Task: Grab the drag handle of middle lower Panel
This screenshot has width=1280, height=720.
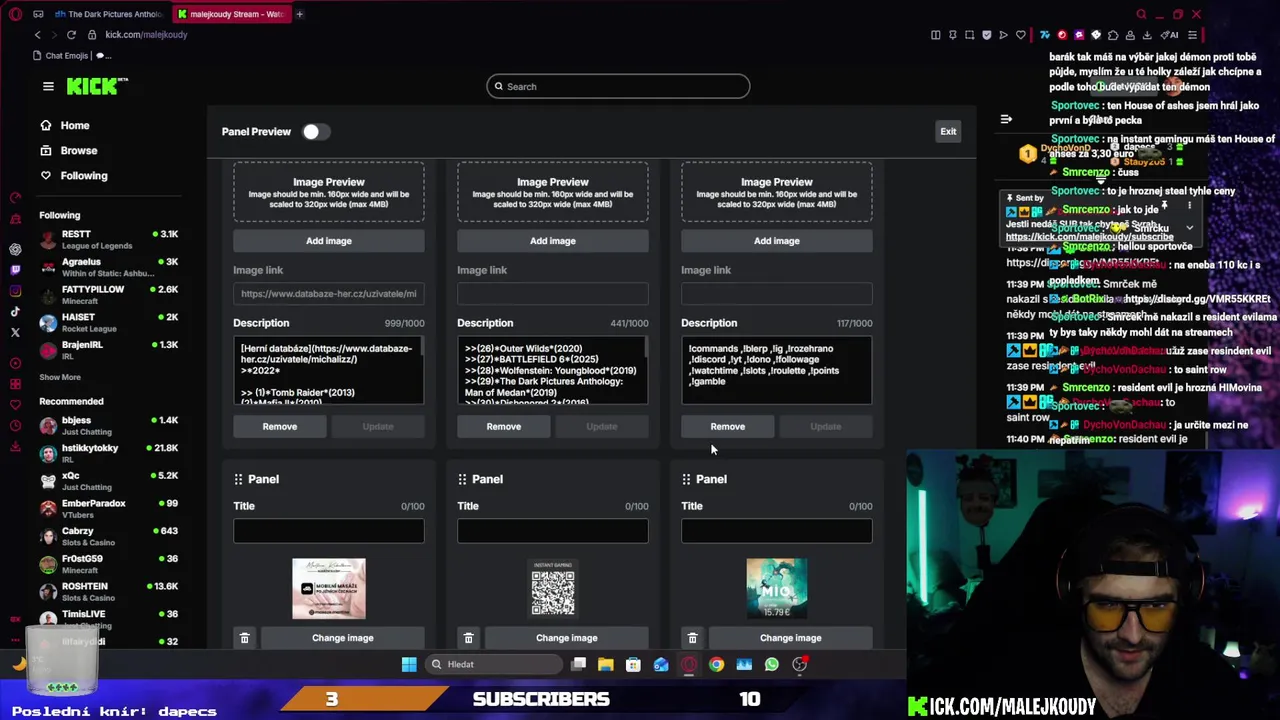Action: click(x=462, y=479)
